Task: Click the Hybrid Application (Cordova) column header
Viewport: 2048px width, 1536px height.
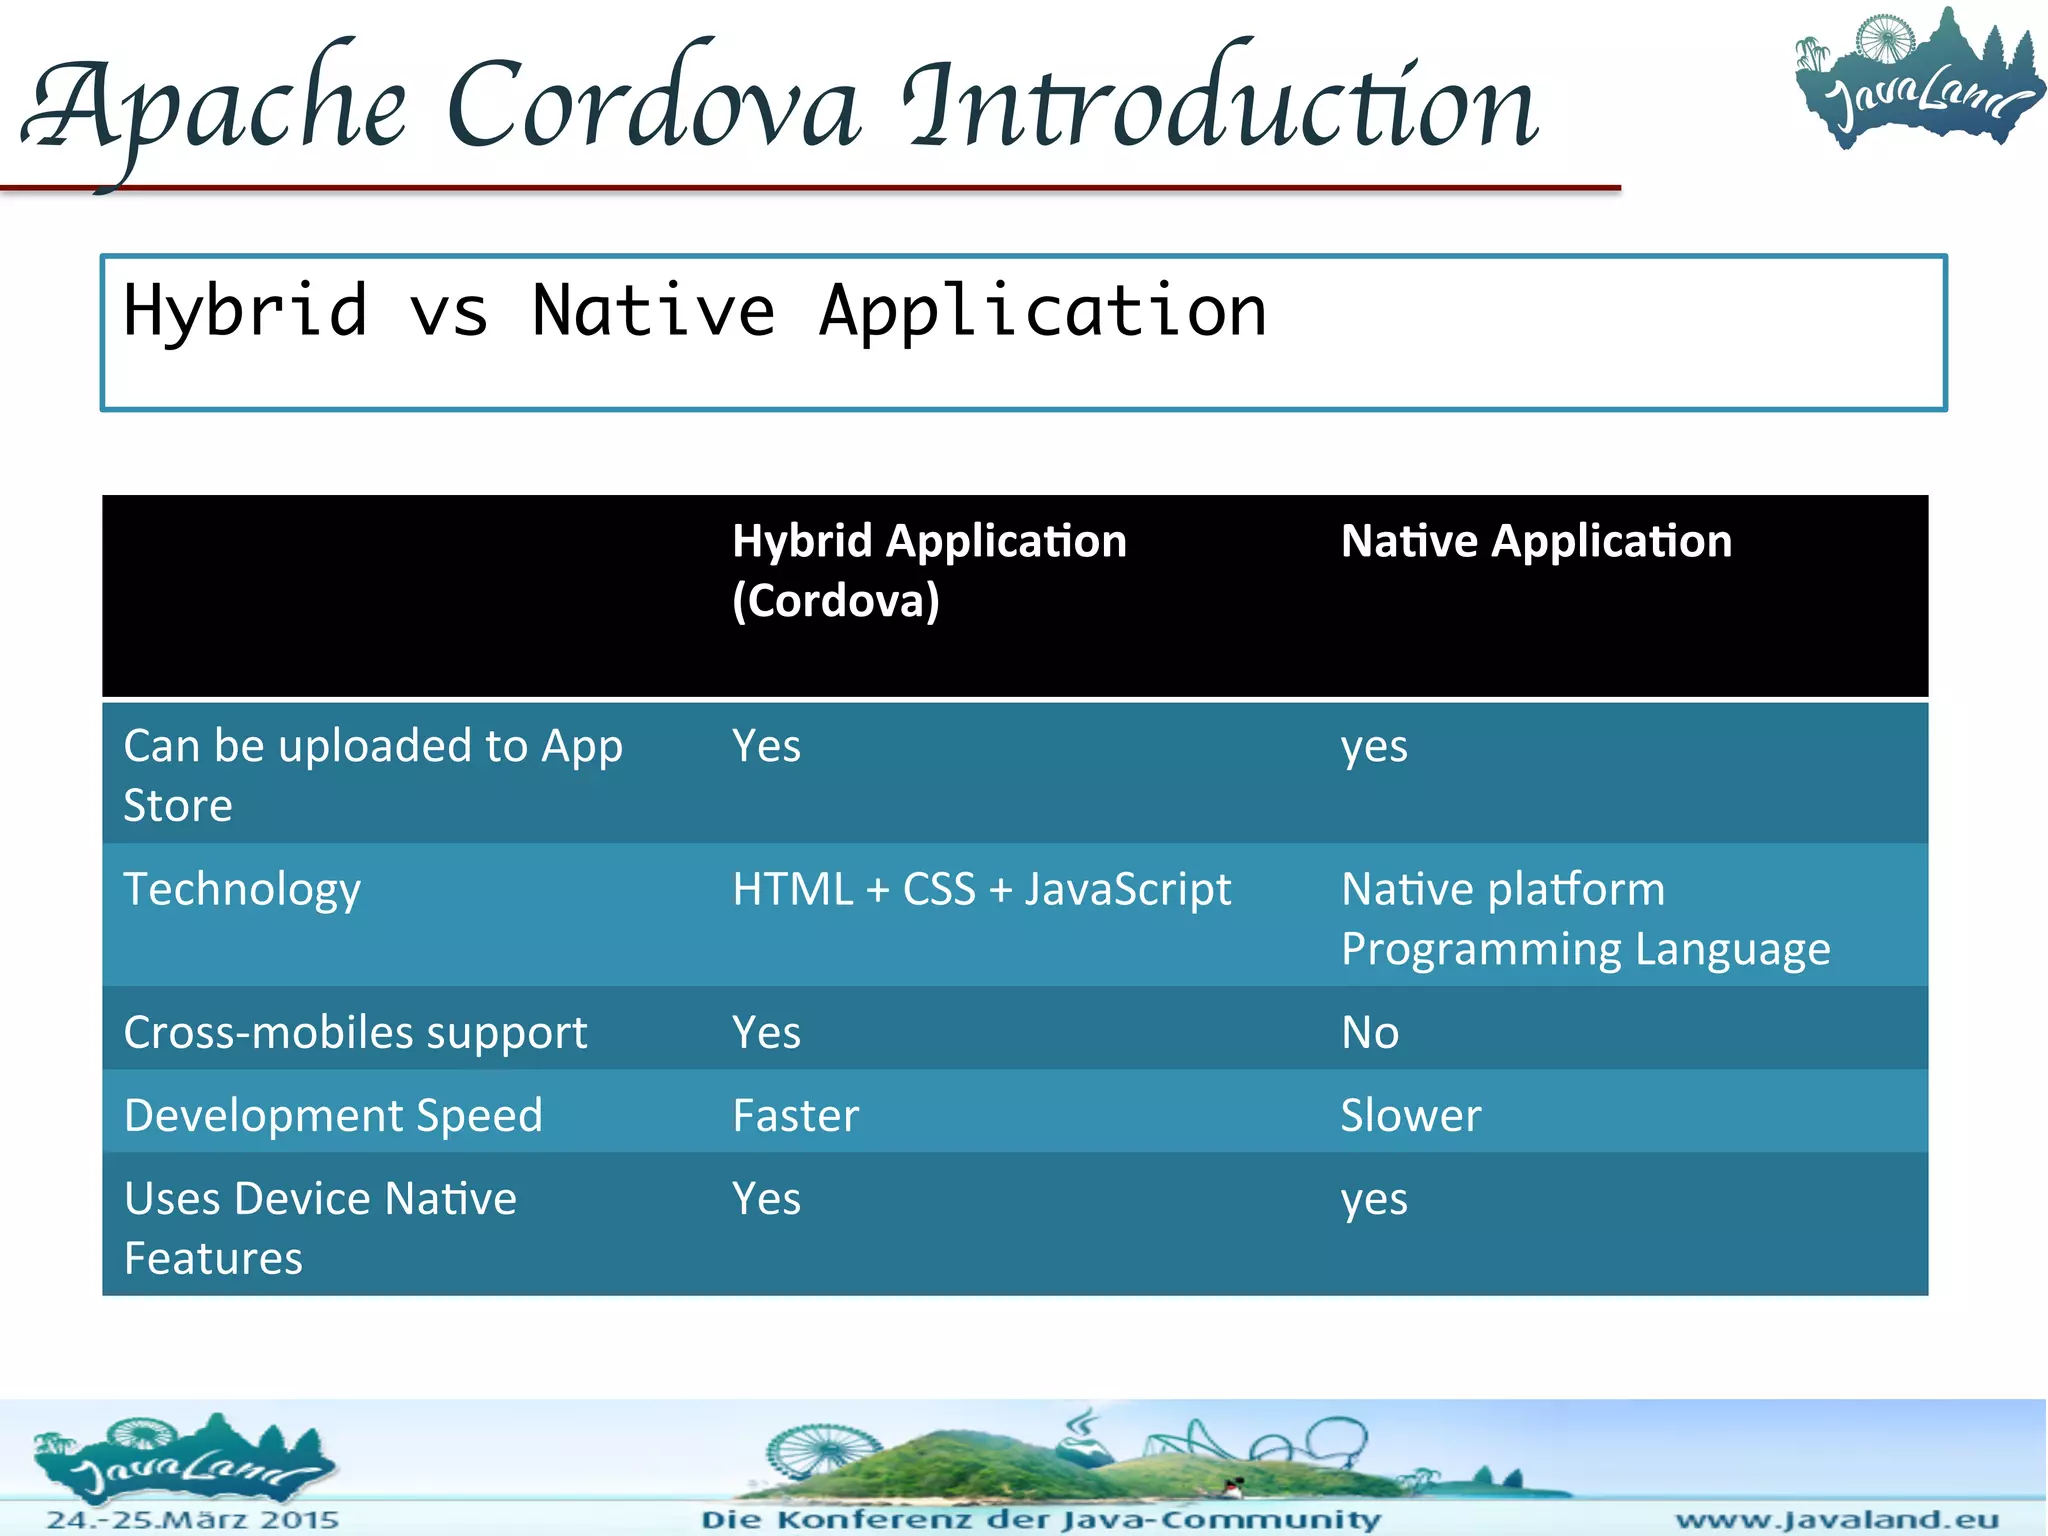Action: pos(930,570)
